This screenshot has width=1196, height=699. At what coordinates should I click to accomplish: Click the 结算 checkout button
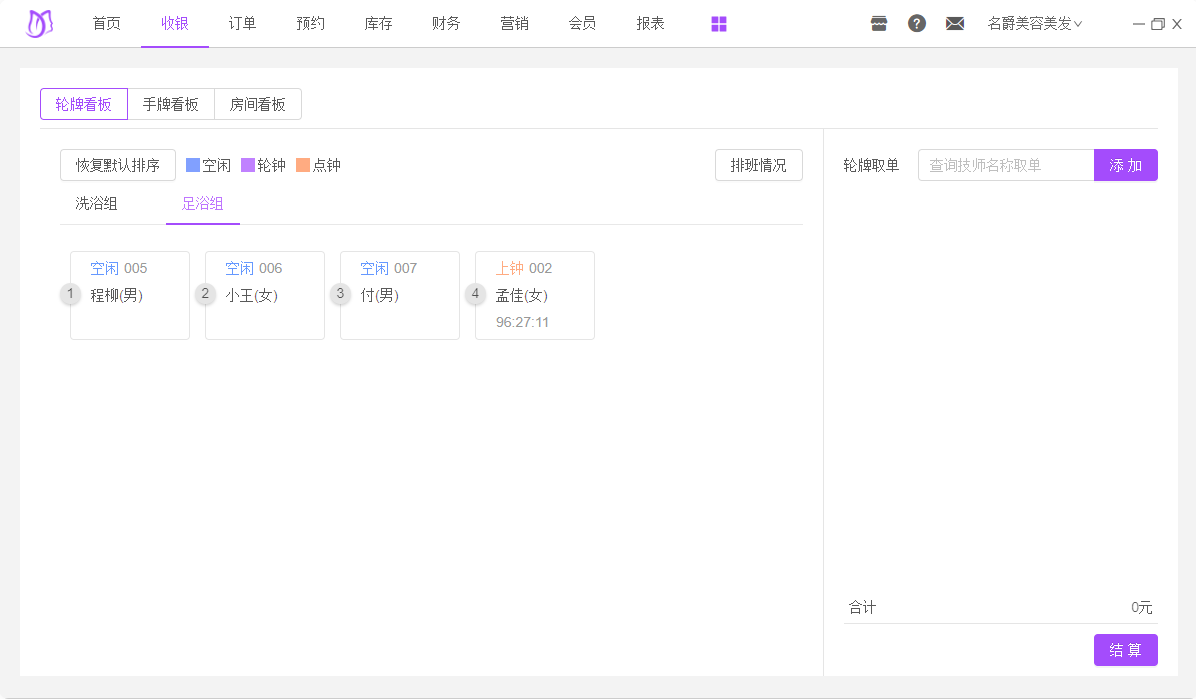(1125, 650)
